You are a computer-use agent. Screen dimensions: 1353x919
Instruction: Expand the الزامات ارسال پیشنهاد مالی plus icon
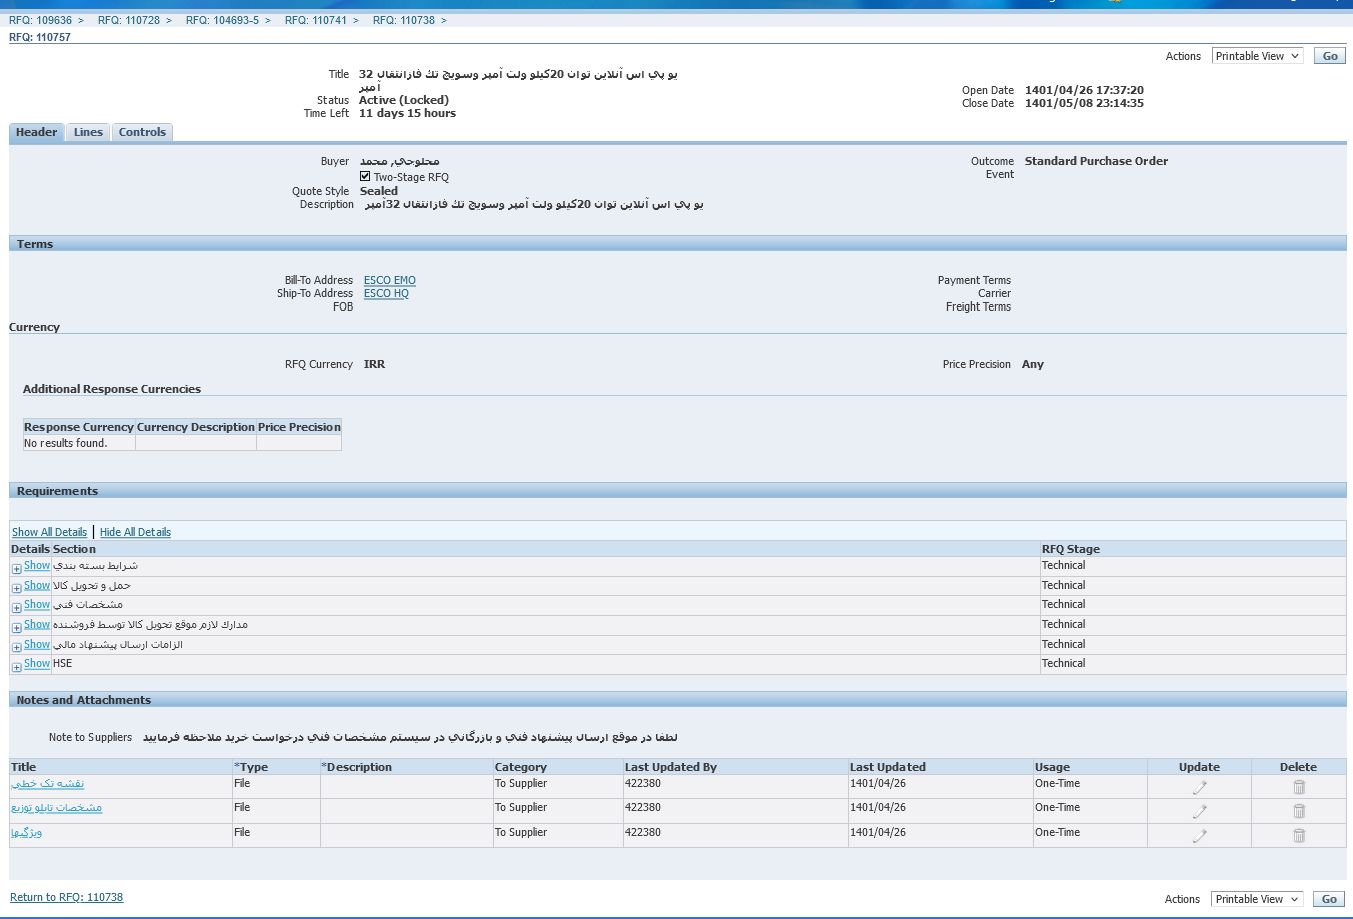17,647
